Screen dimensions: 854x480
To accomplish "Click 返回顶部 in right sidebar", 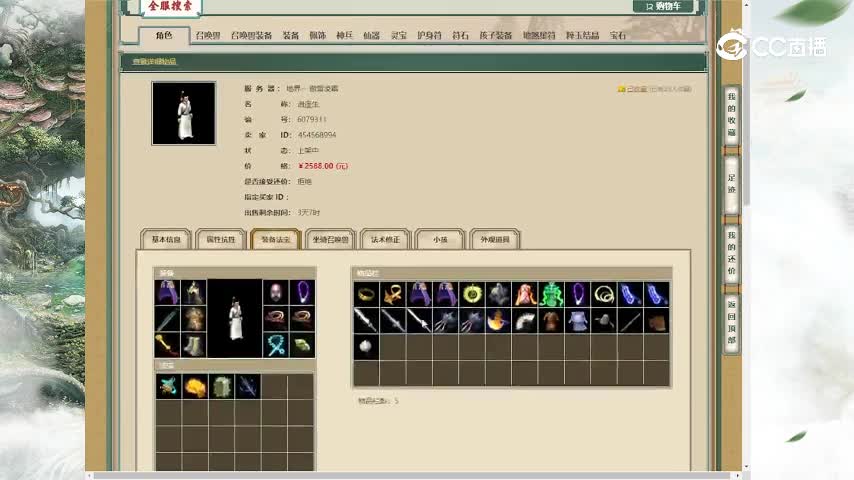I will coord(731,321).
